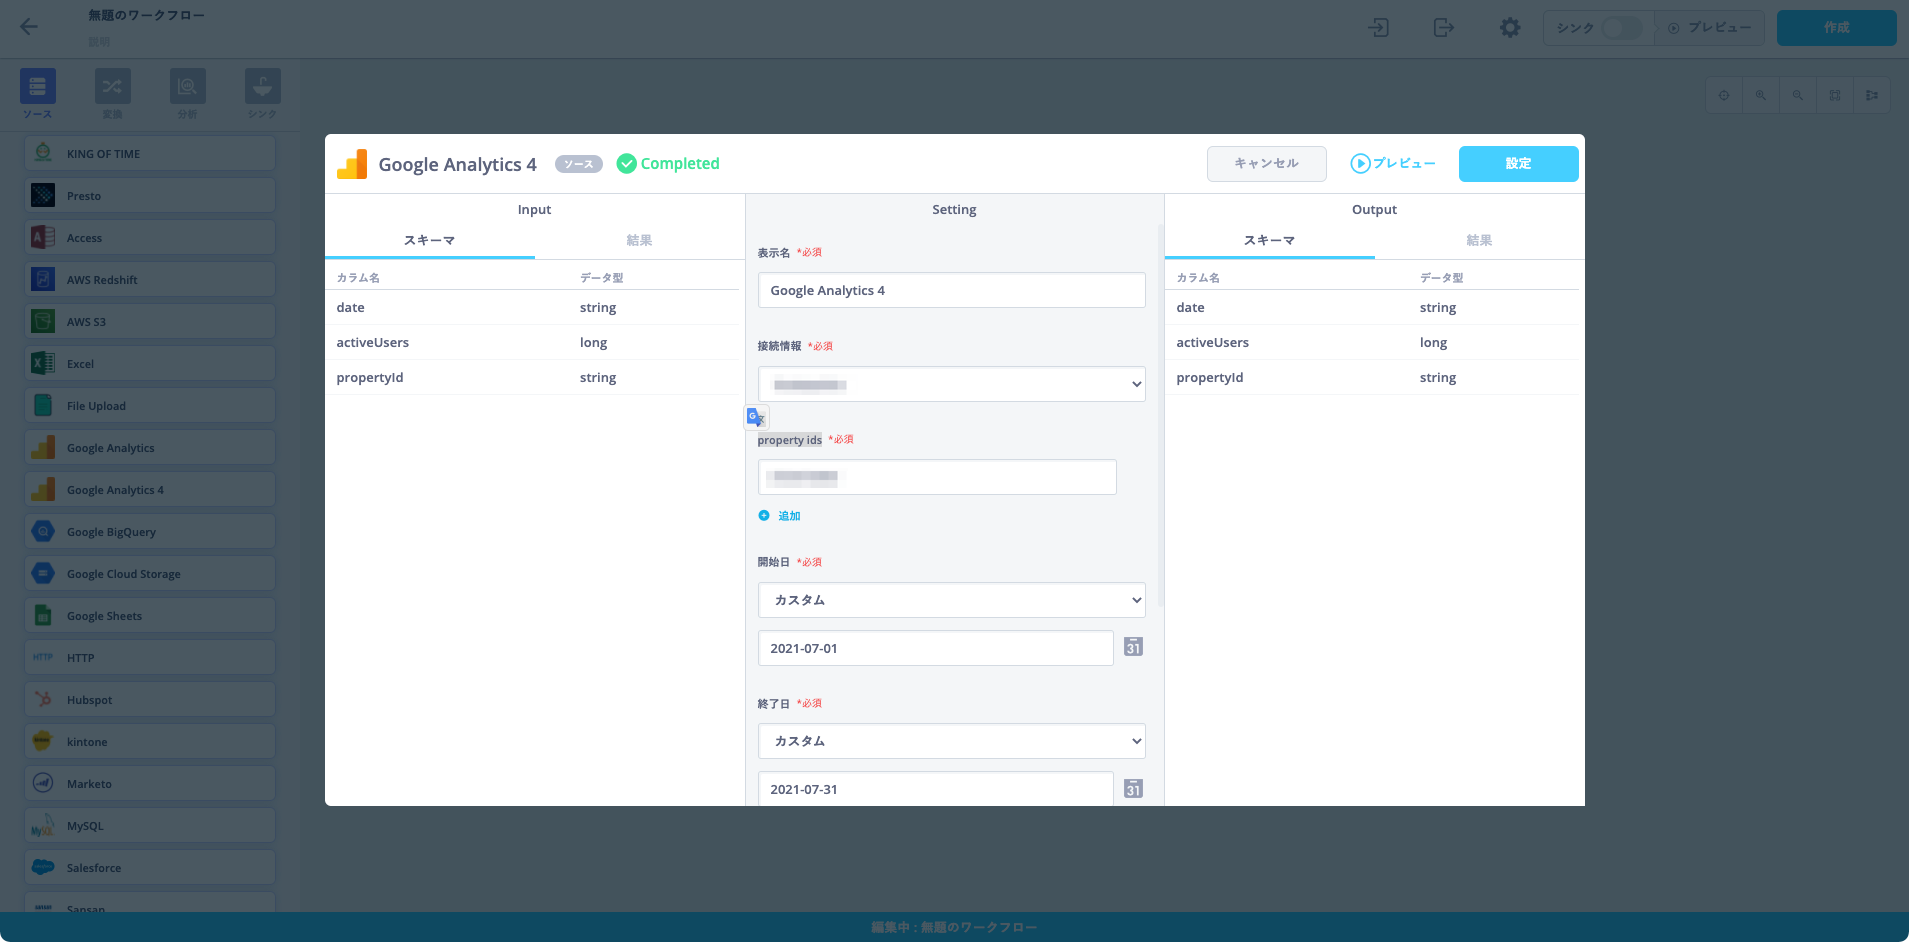Choose Presto source
This screenshot has width=1909, height=942.
(x=150, y=195)
